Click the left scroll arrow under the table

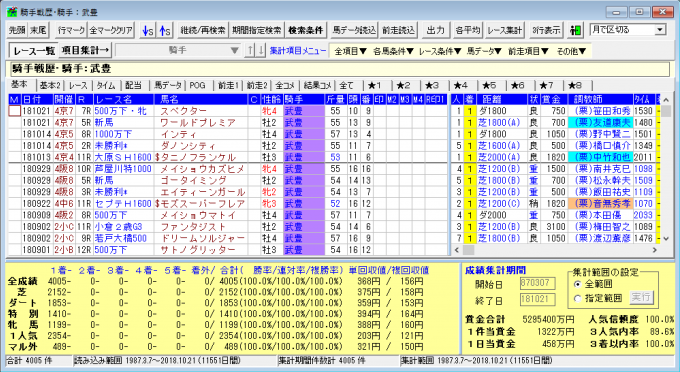(456, 250)
